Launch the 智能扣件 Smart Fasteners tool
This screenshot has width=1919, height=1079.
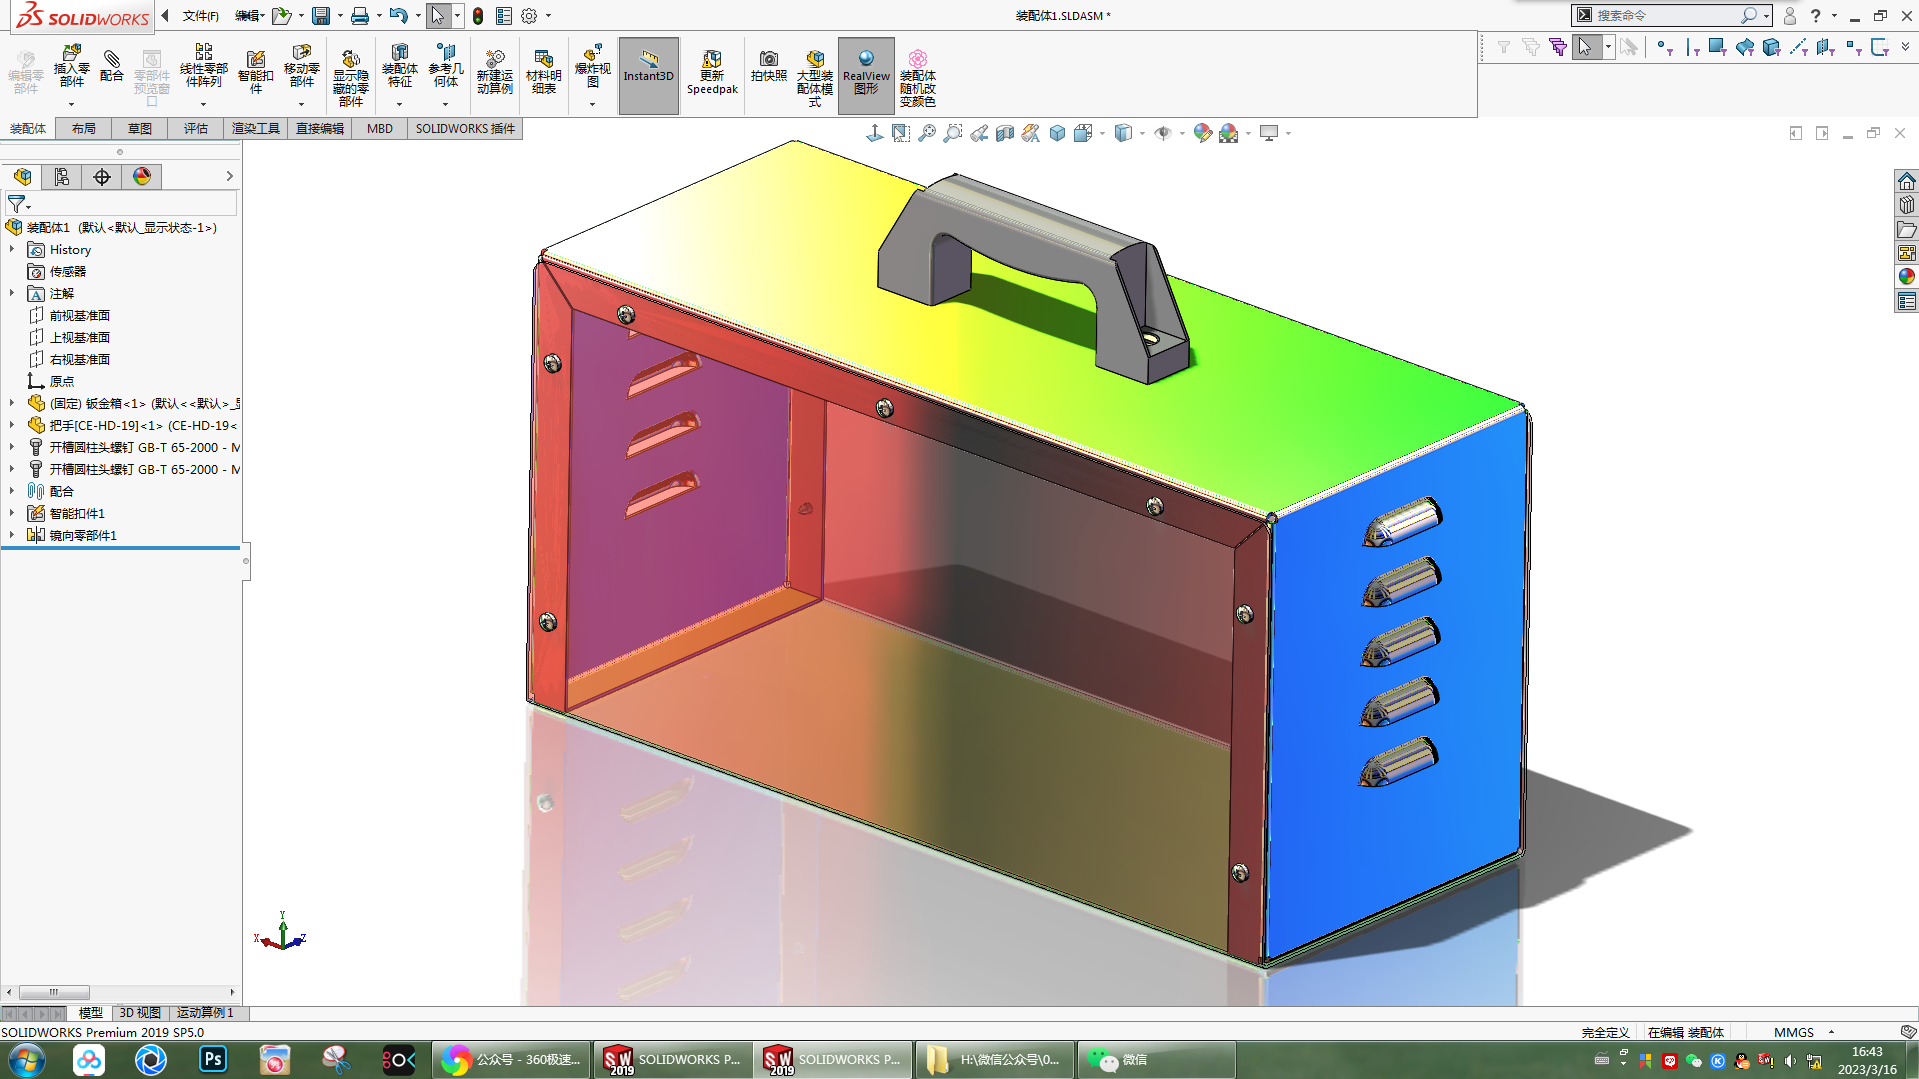point(255,72)
